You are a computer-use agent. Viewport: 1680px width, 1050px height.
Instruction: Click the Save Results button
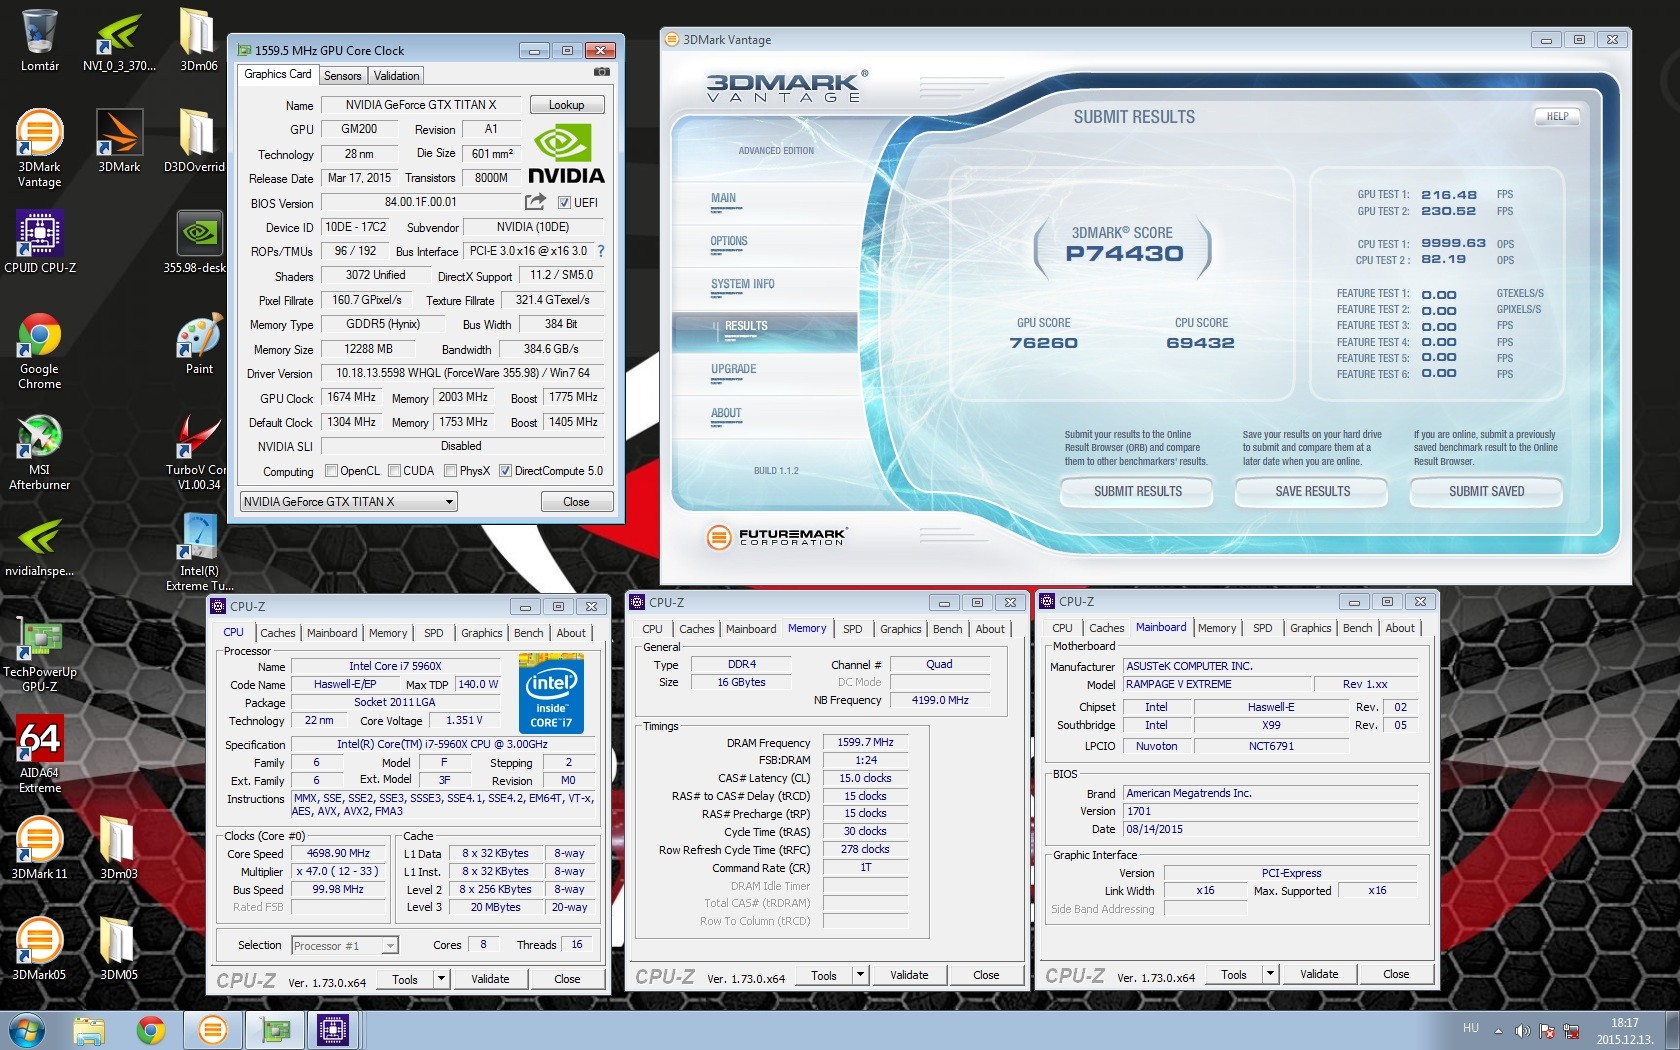[x=1312, y=491]
